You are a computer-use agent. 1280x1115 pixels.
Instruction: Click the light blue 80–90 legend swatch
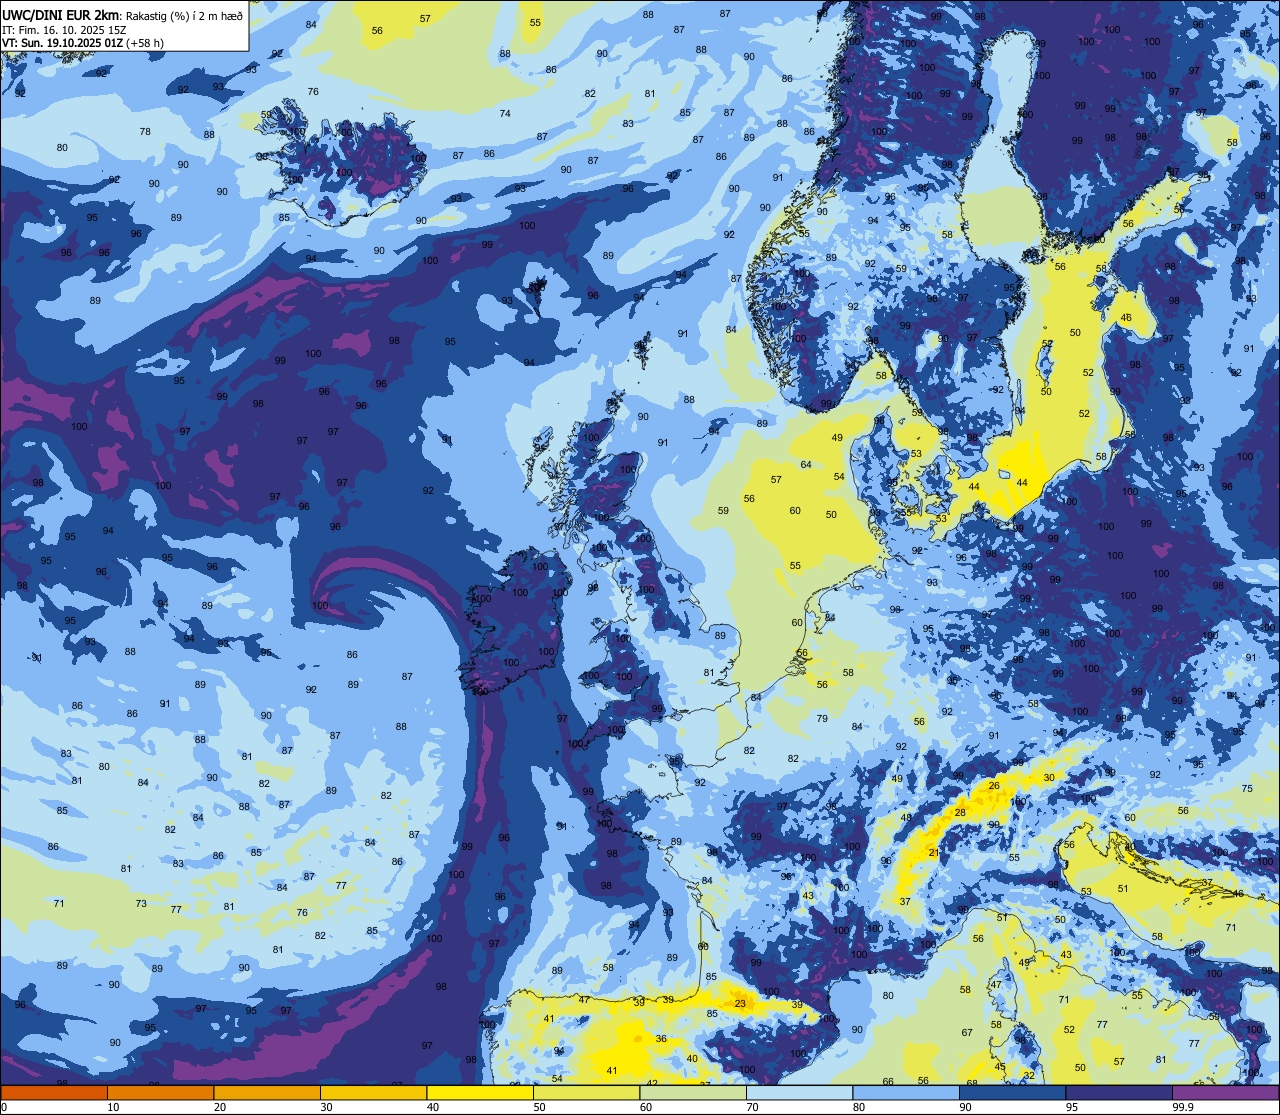tap(906, 1092)
